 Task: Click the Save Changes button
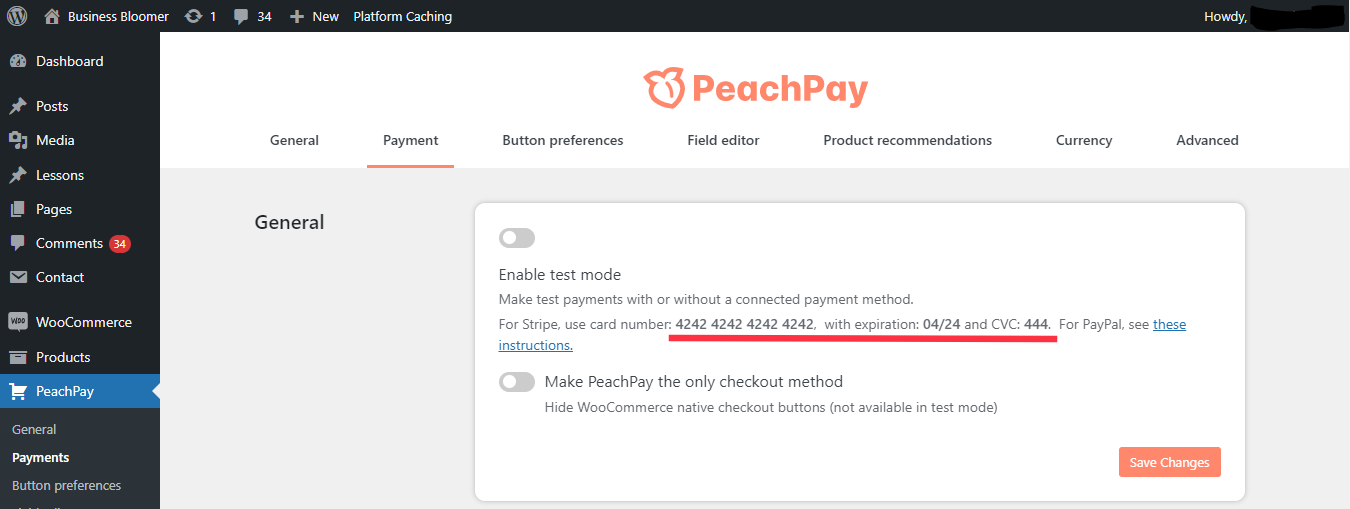click(1170, 462)
